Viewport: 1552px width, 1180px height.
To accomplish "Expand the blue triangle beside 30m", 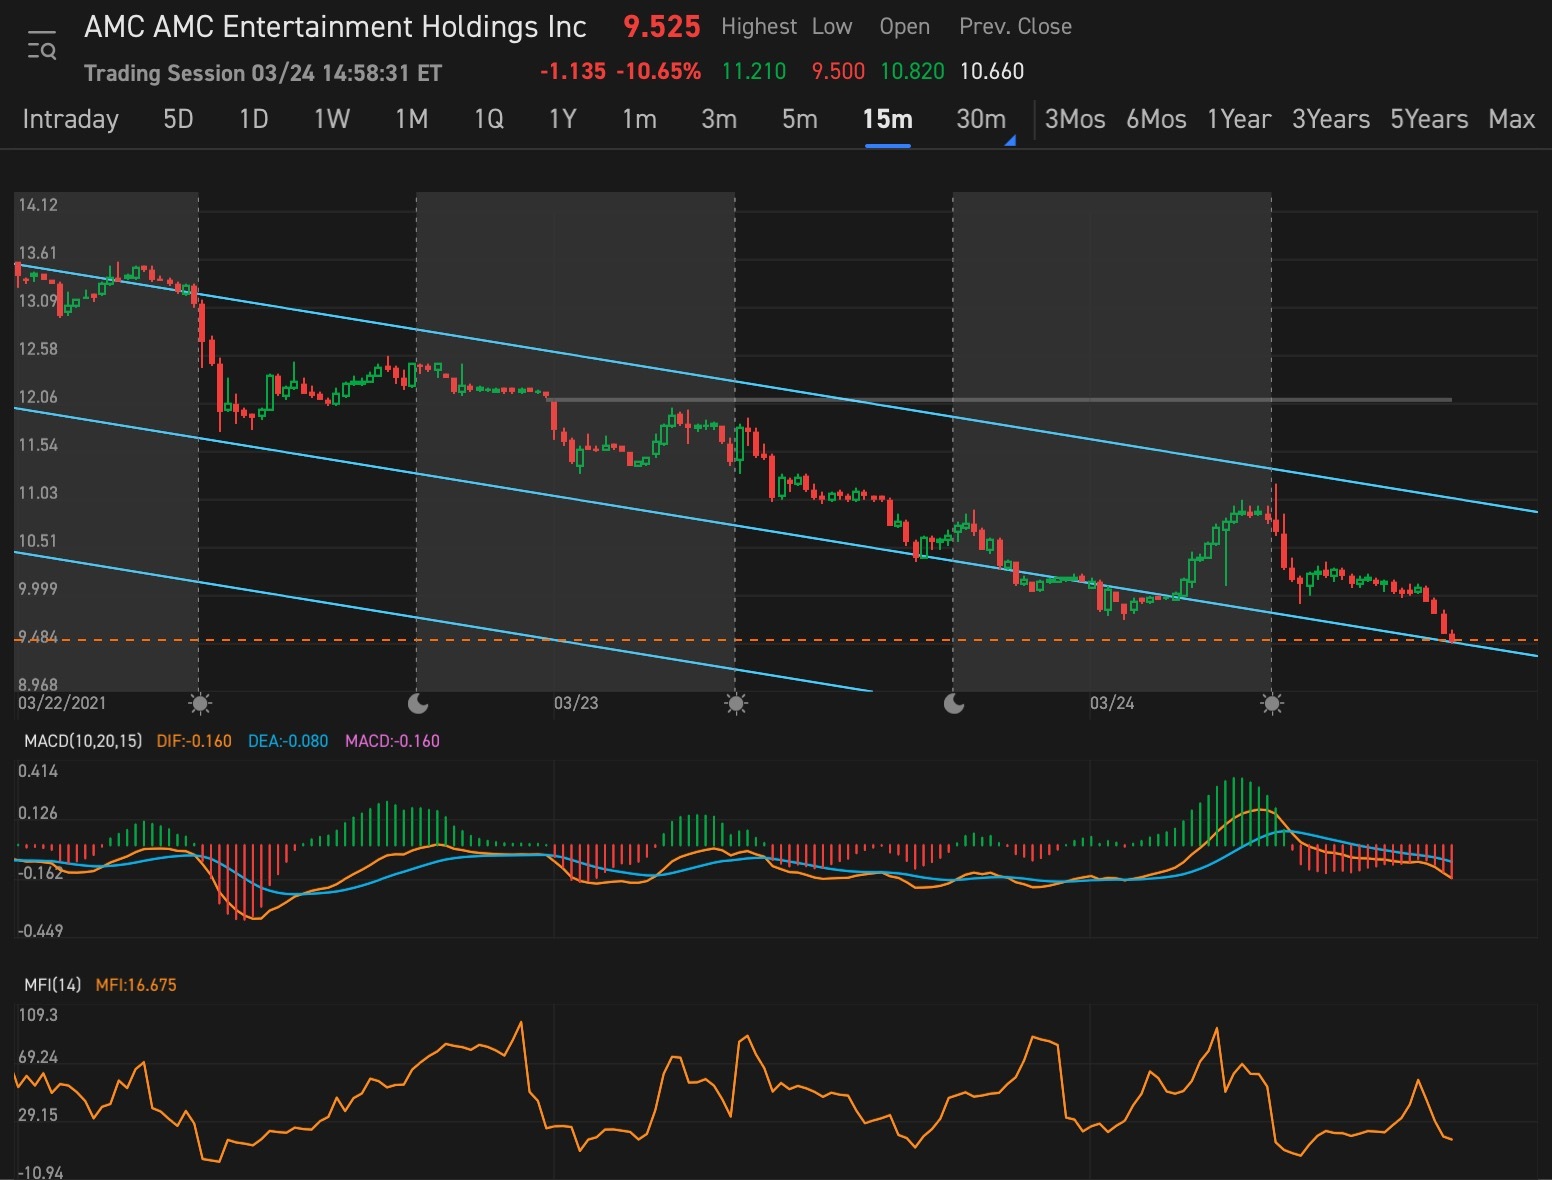I will pos(1010,141).
